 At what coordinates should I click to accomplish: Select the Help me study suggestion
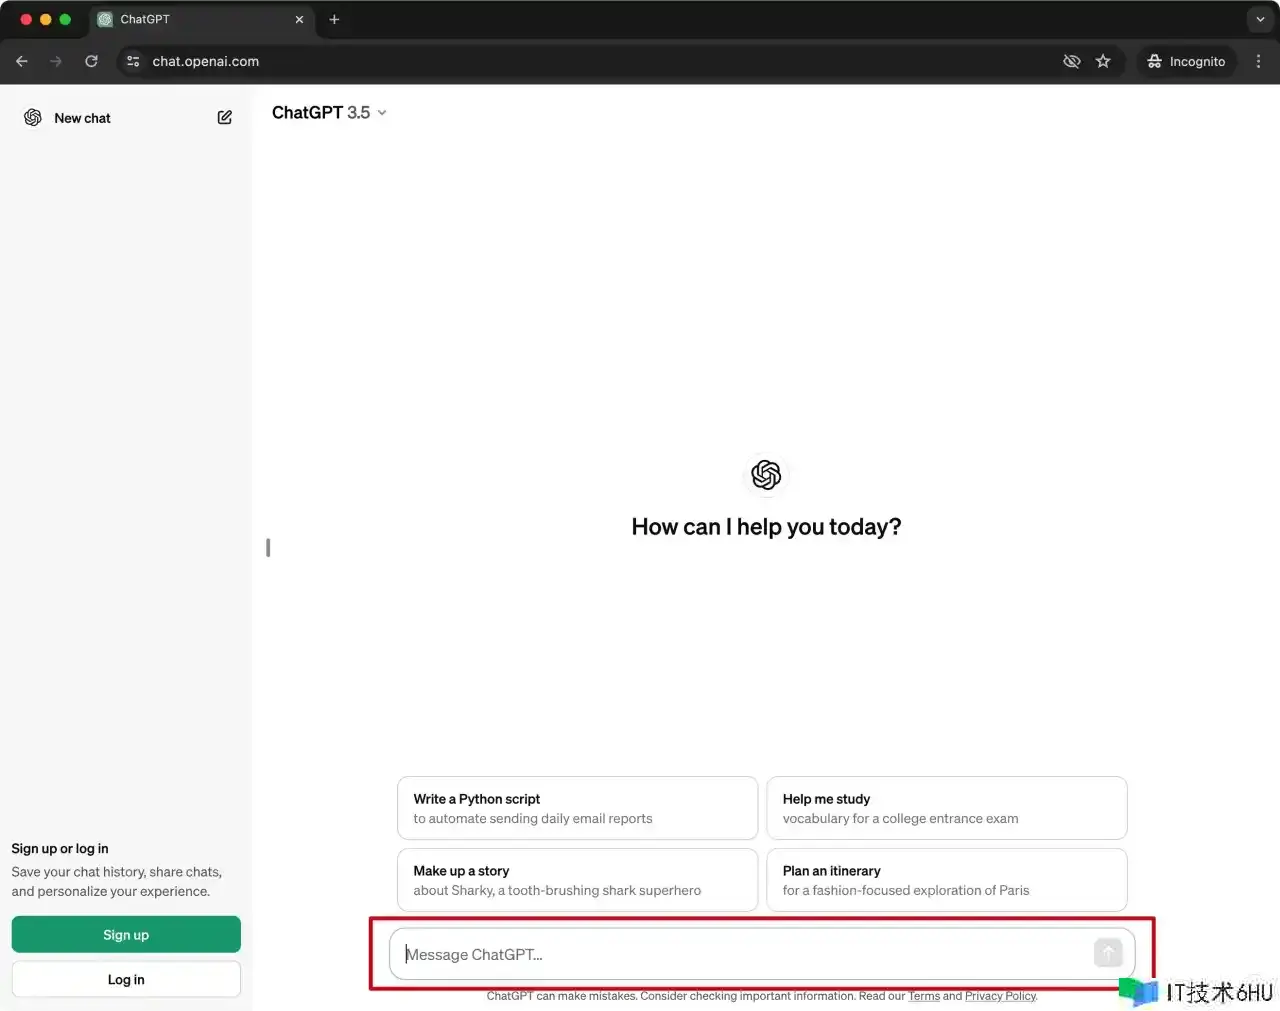947,808
